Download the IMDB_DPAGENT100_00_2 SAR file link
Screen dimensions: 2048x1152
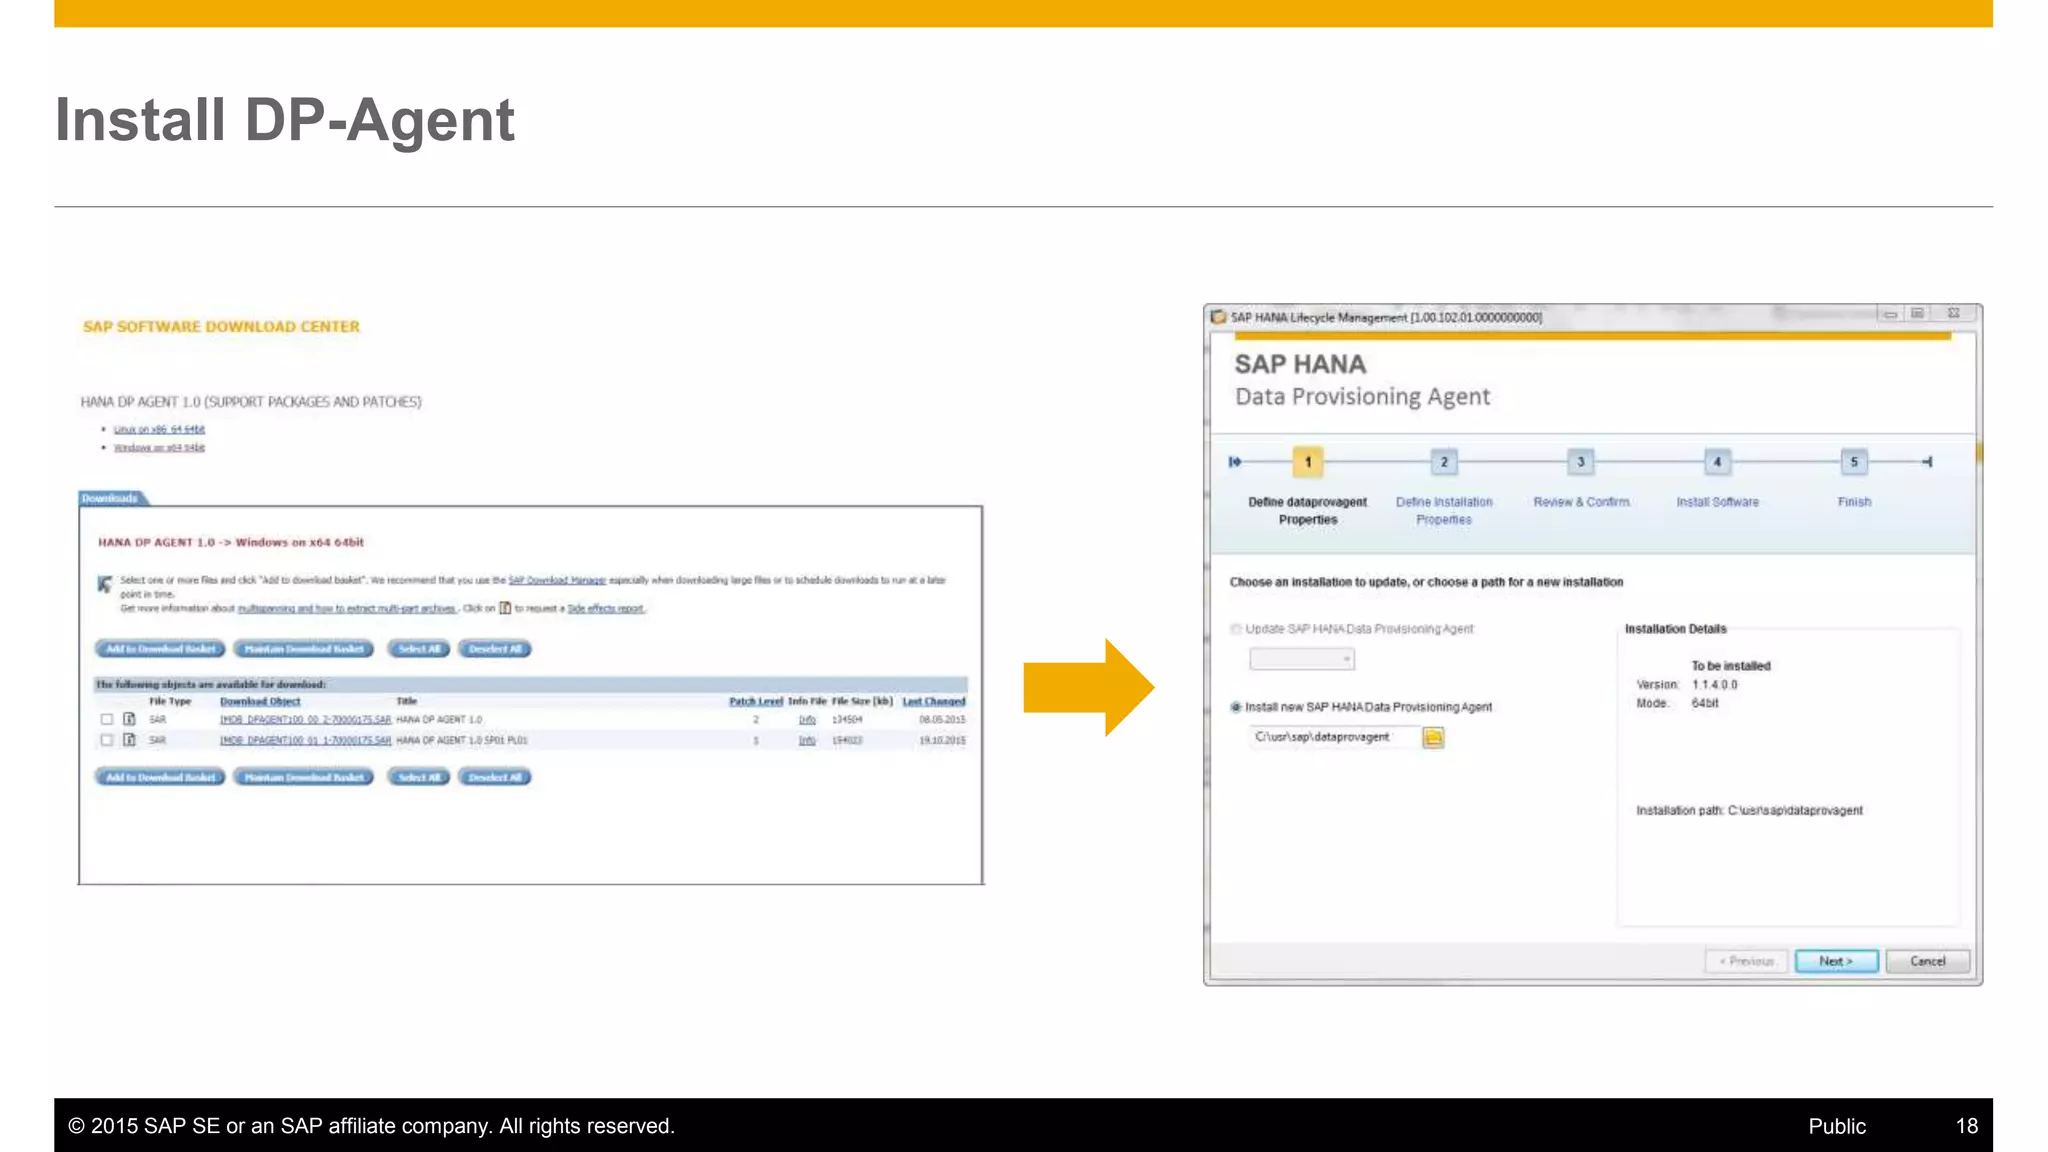[x=305, y=719]
